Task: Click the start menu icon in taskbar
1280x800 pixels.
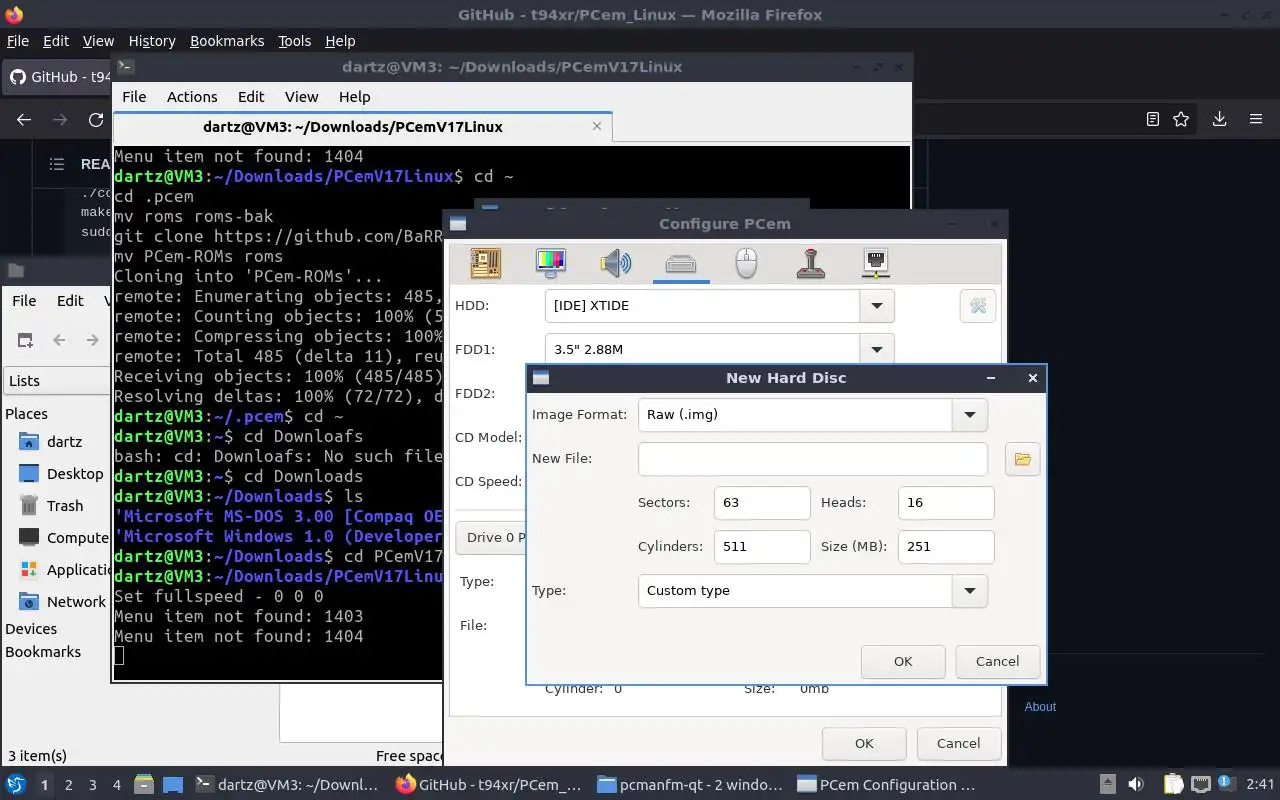Action: [x=16, y=784]
